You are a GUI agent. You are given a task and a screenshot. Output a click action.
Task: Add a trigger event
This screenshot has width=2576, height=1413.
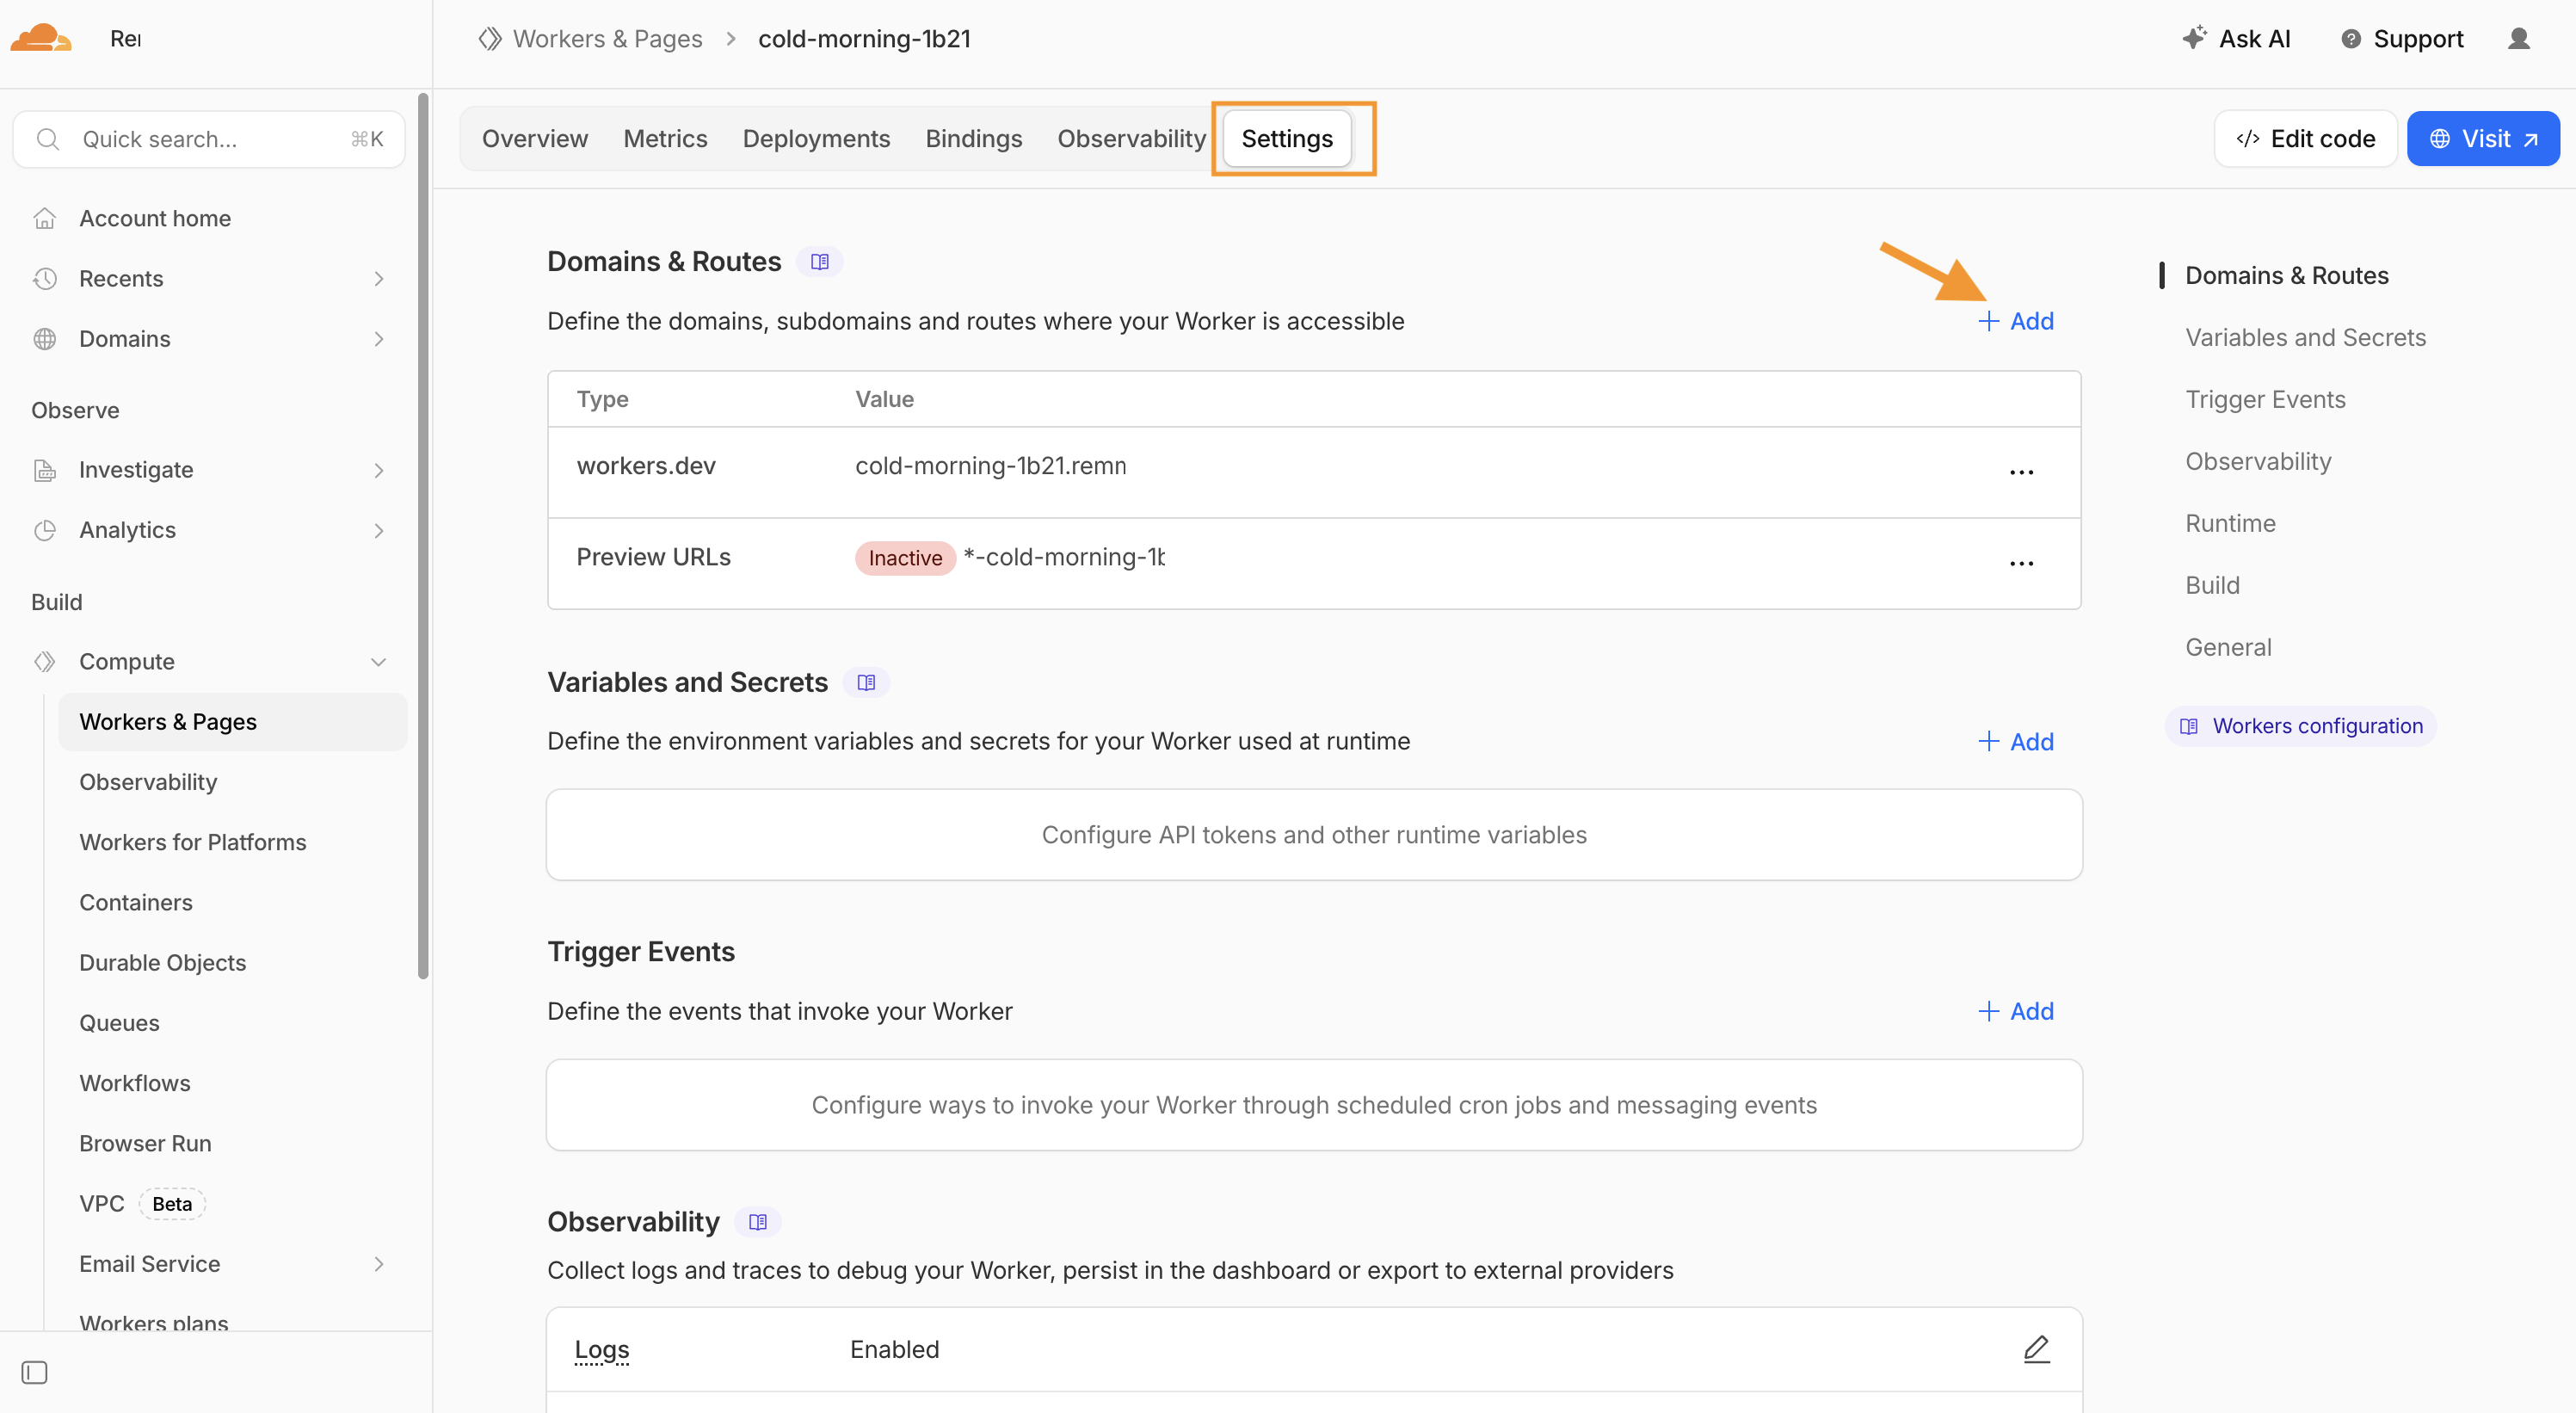point(2016,1012)
